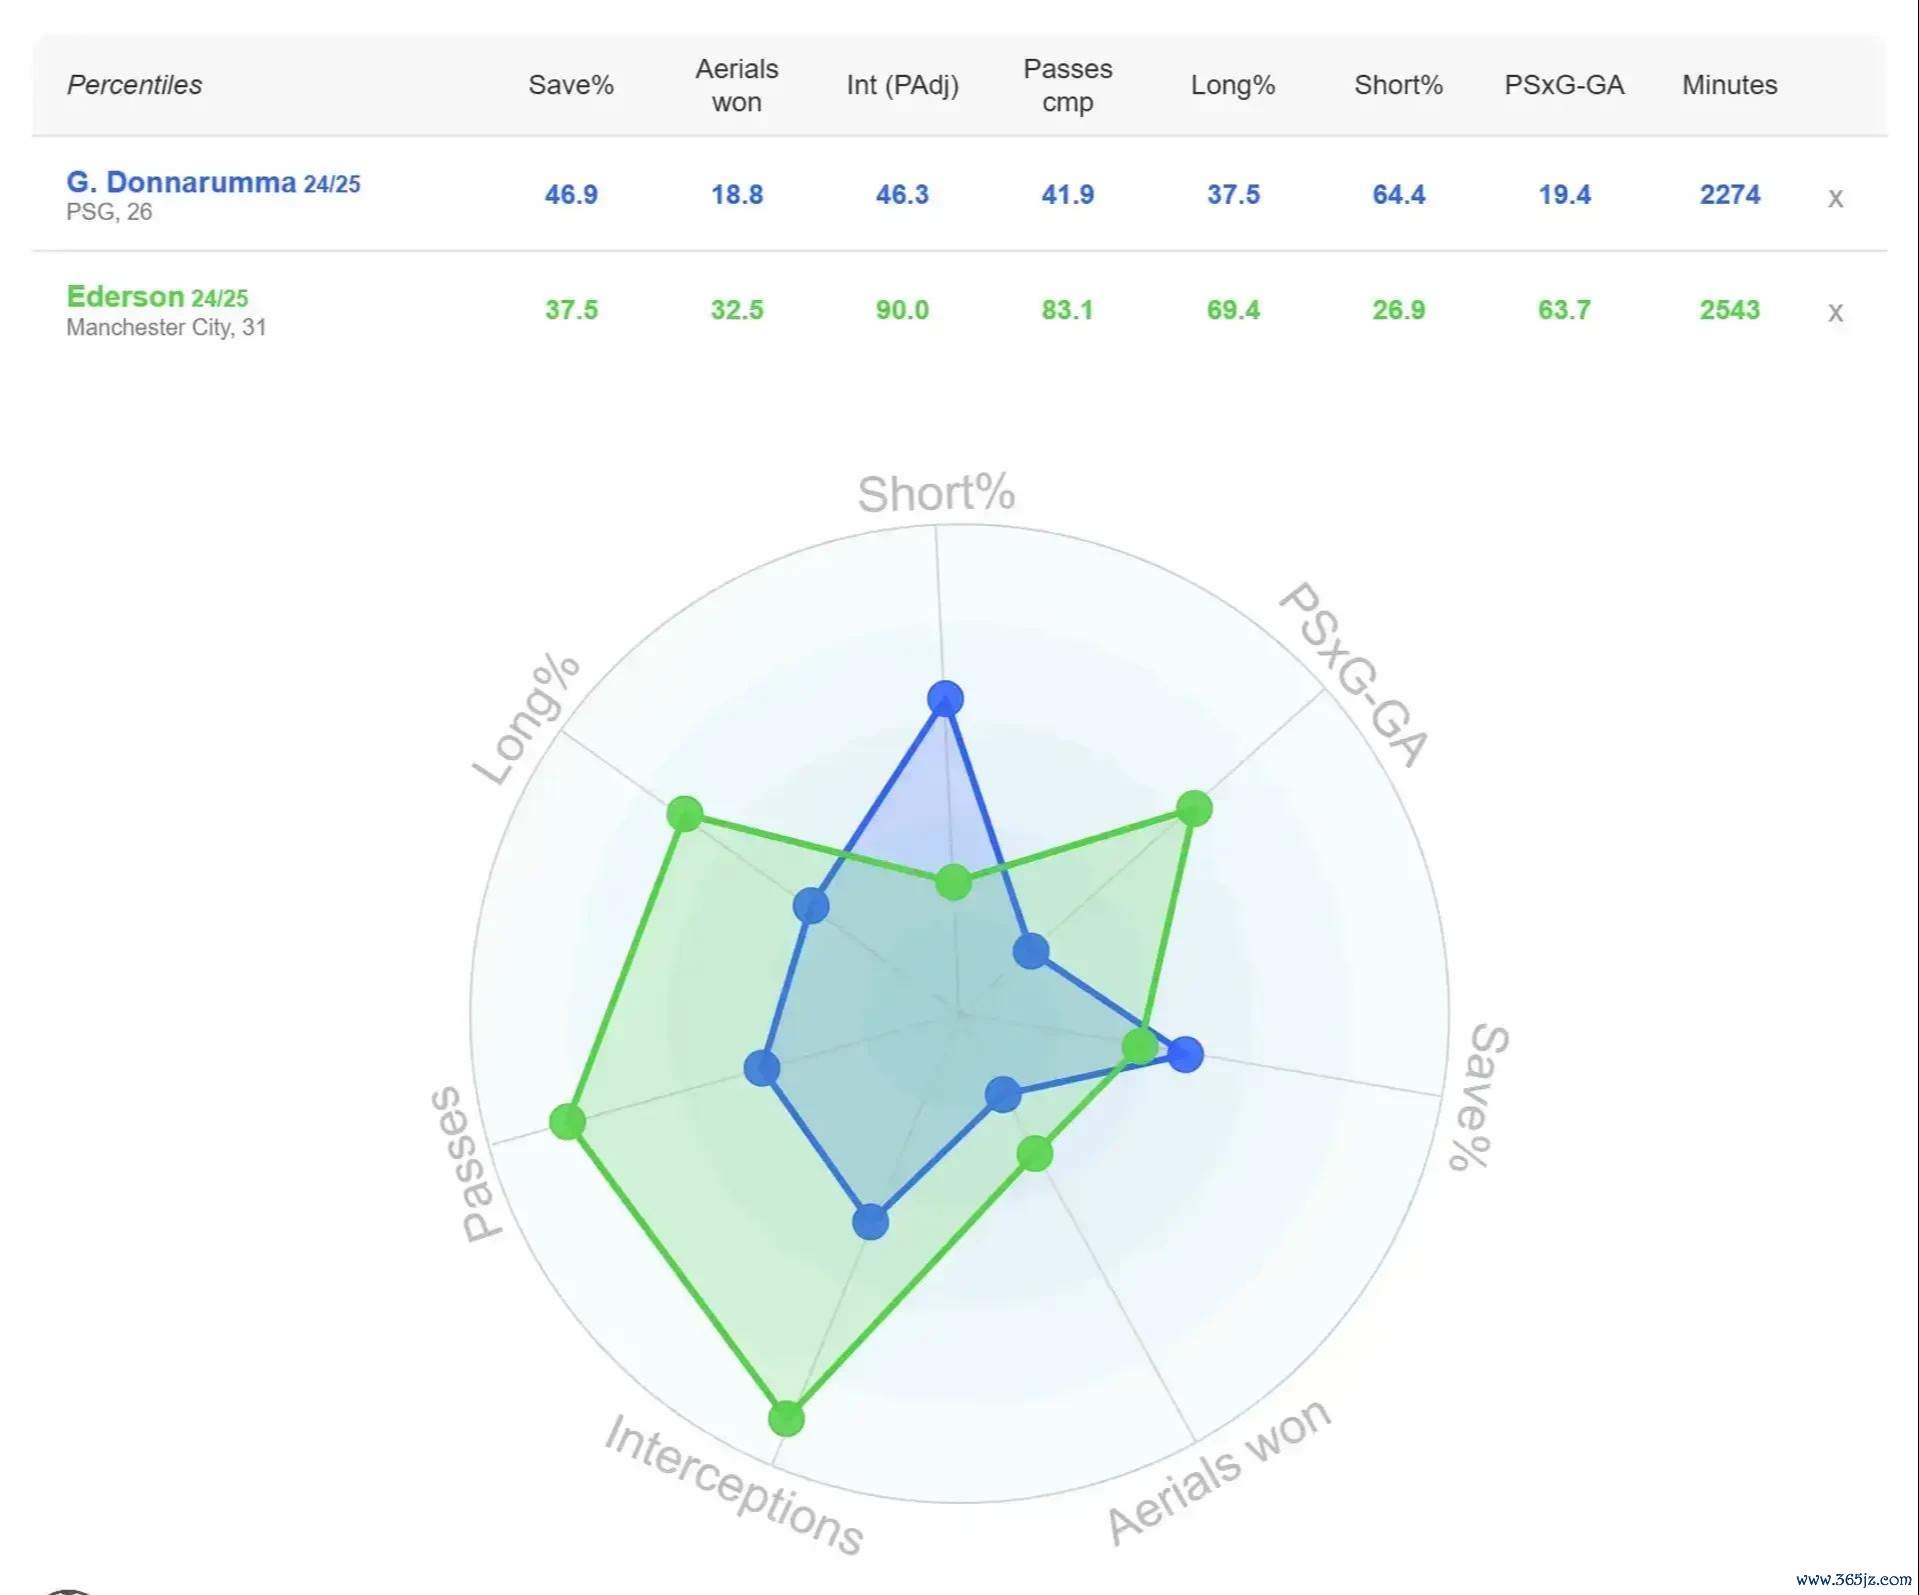Sort by Aerials won column header

(x=737, y=85)
